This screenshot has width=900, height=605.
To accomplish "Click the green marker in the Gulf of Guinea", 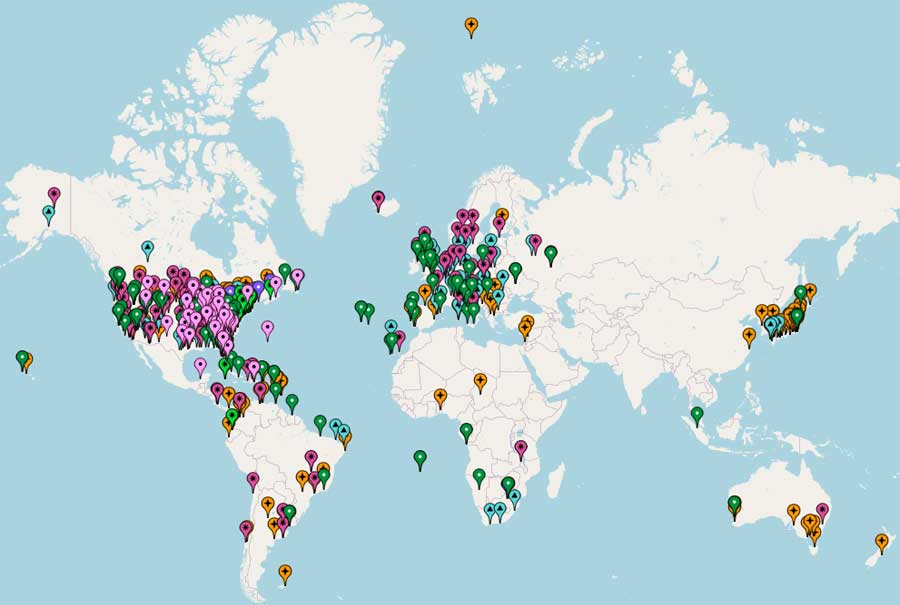I will [466, 431].
